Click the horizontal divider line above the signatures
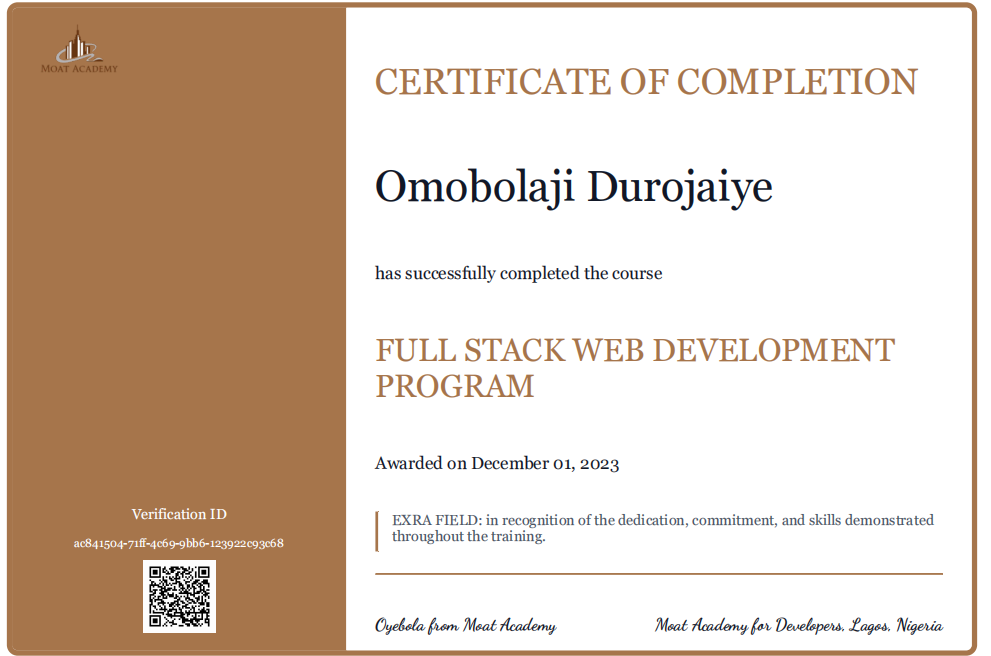Image resolution: width=991 pixels, height=656 pixels. tap(658, 574)
